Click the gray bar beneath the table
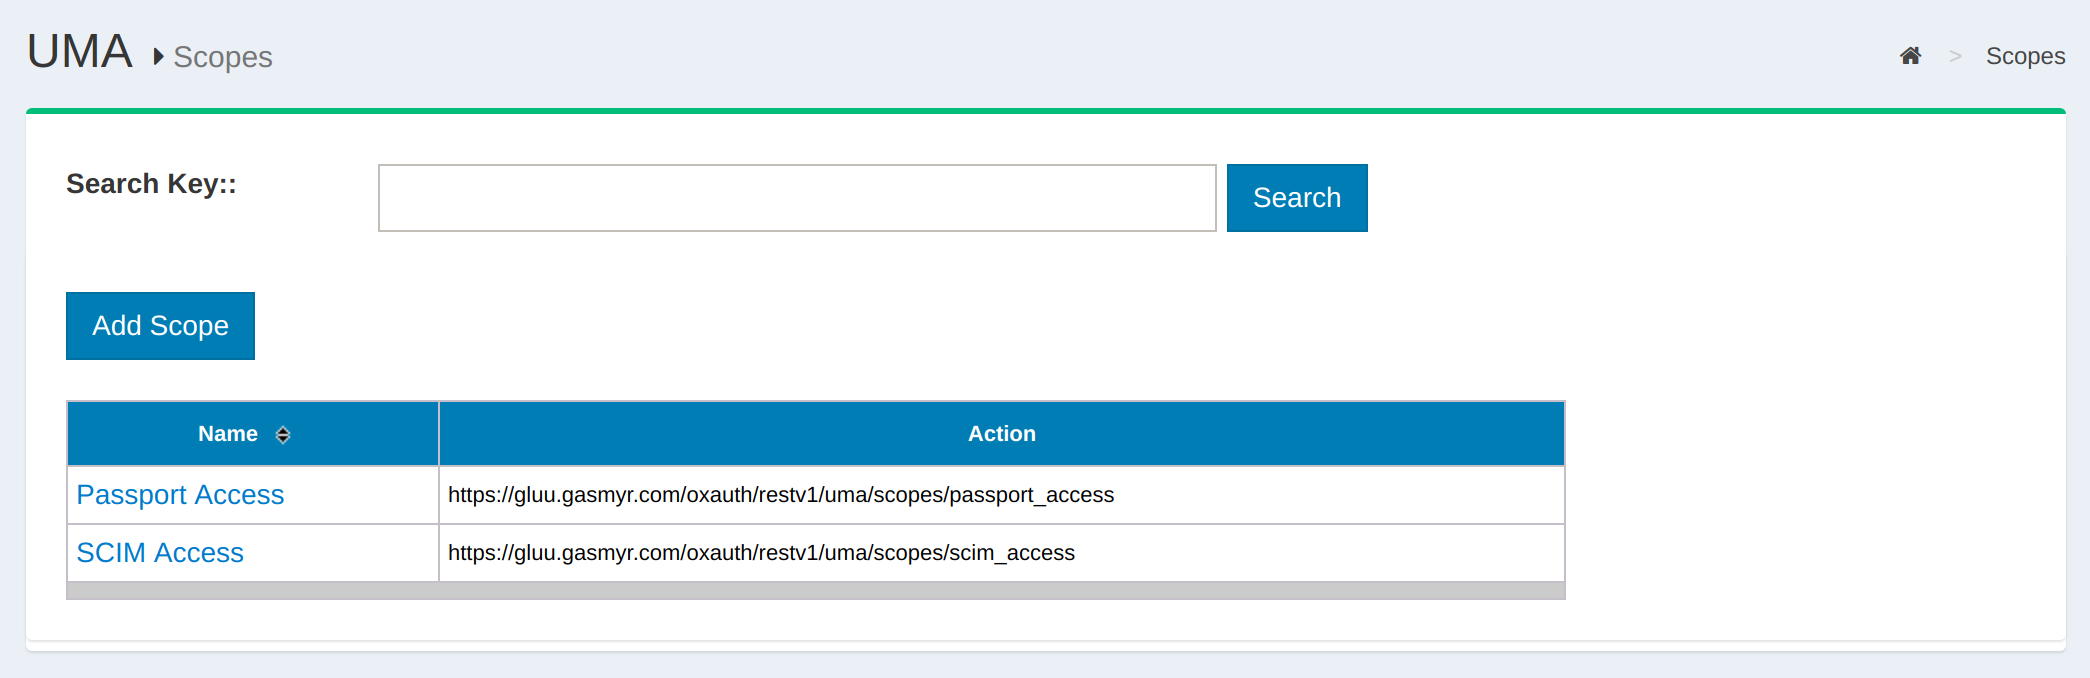 point(815,591)
